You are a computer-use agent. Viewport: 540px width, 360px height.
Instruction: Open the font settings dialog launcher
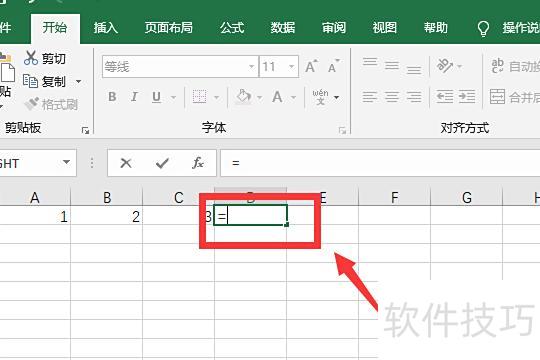coord(342,130)
